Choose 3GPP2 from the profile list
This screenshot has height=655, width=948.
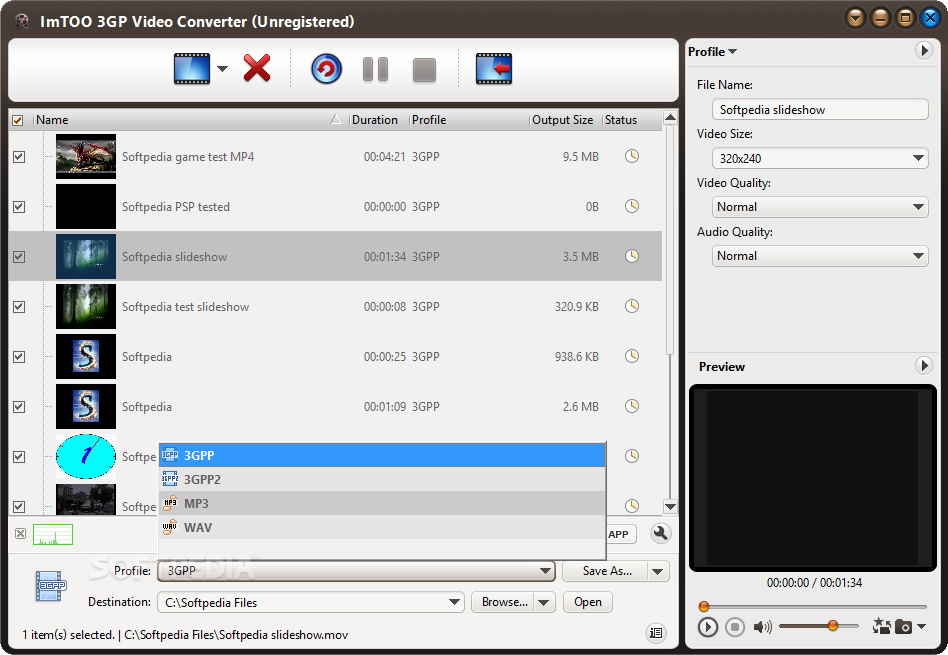click(382, 479)
